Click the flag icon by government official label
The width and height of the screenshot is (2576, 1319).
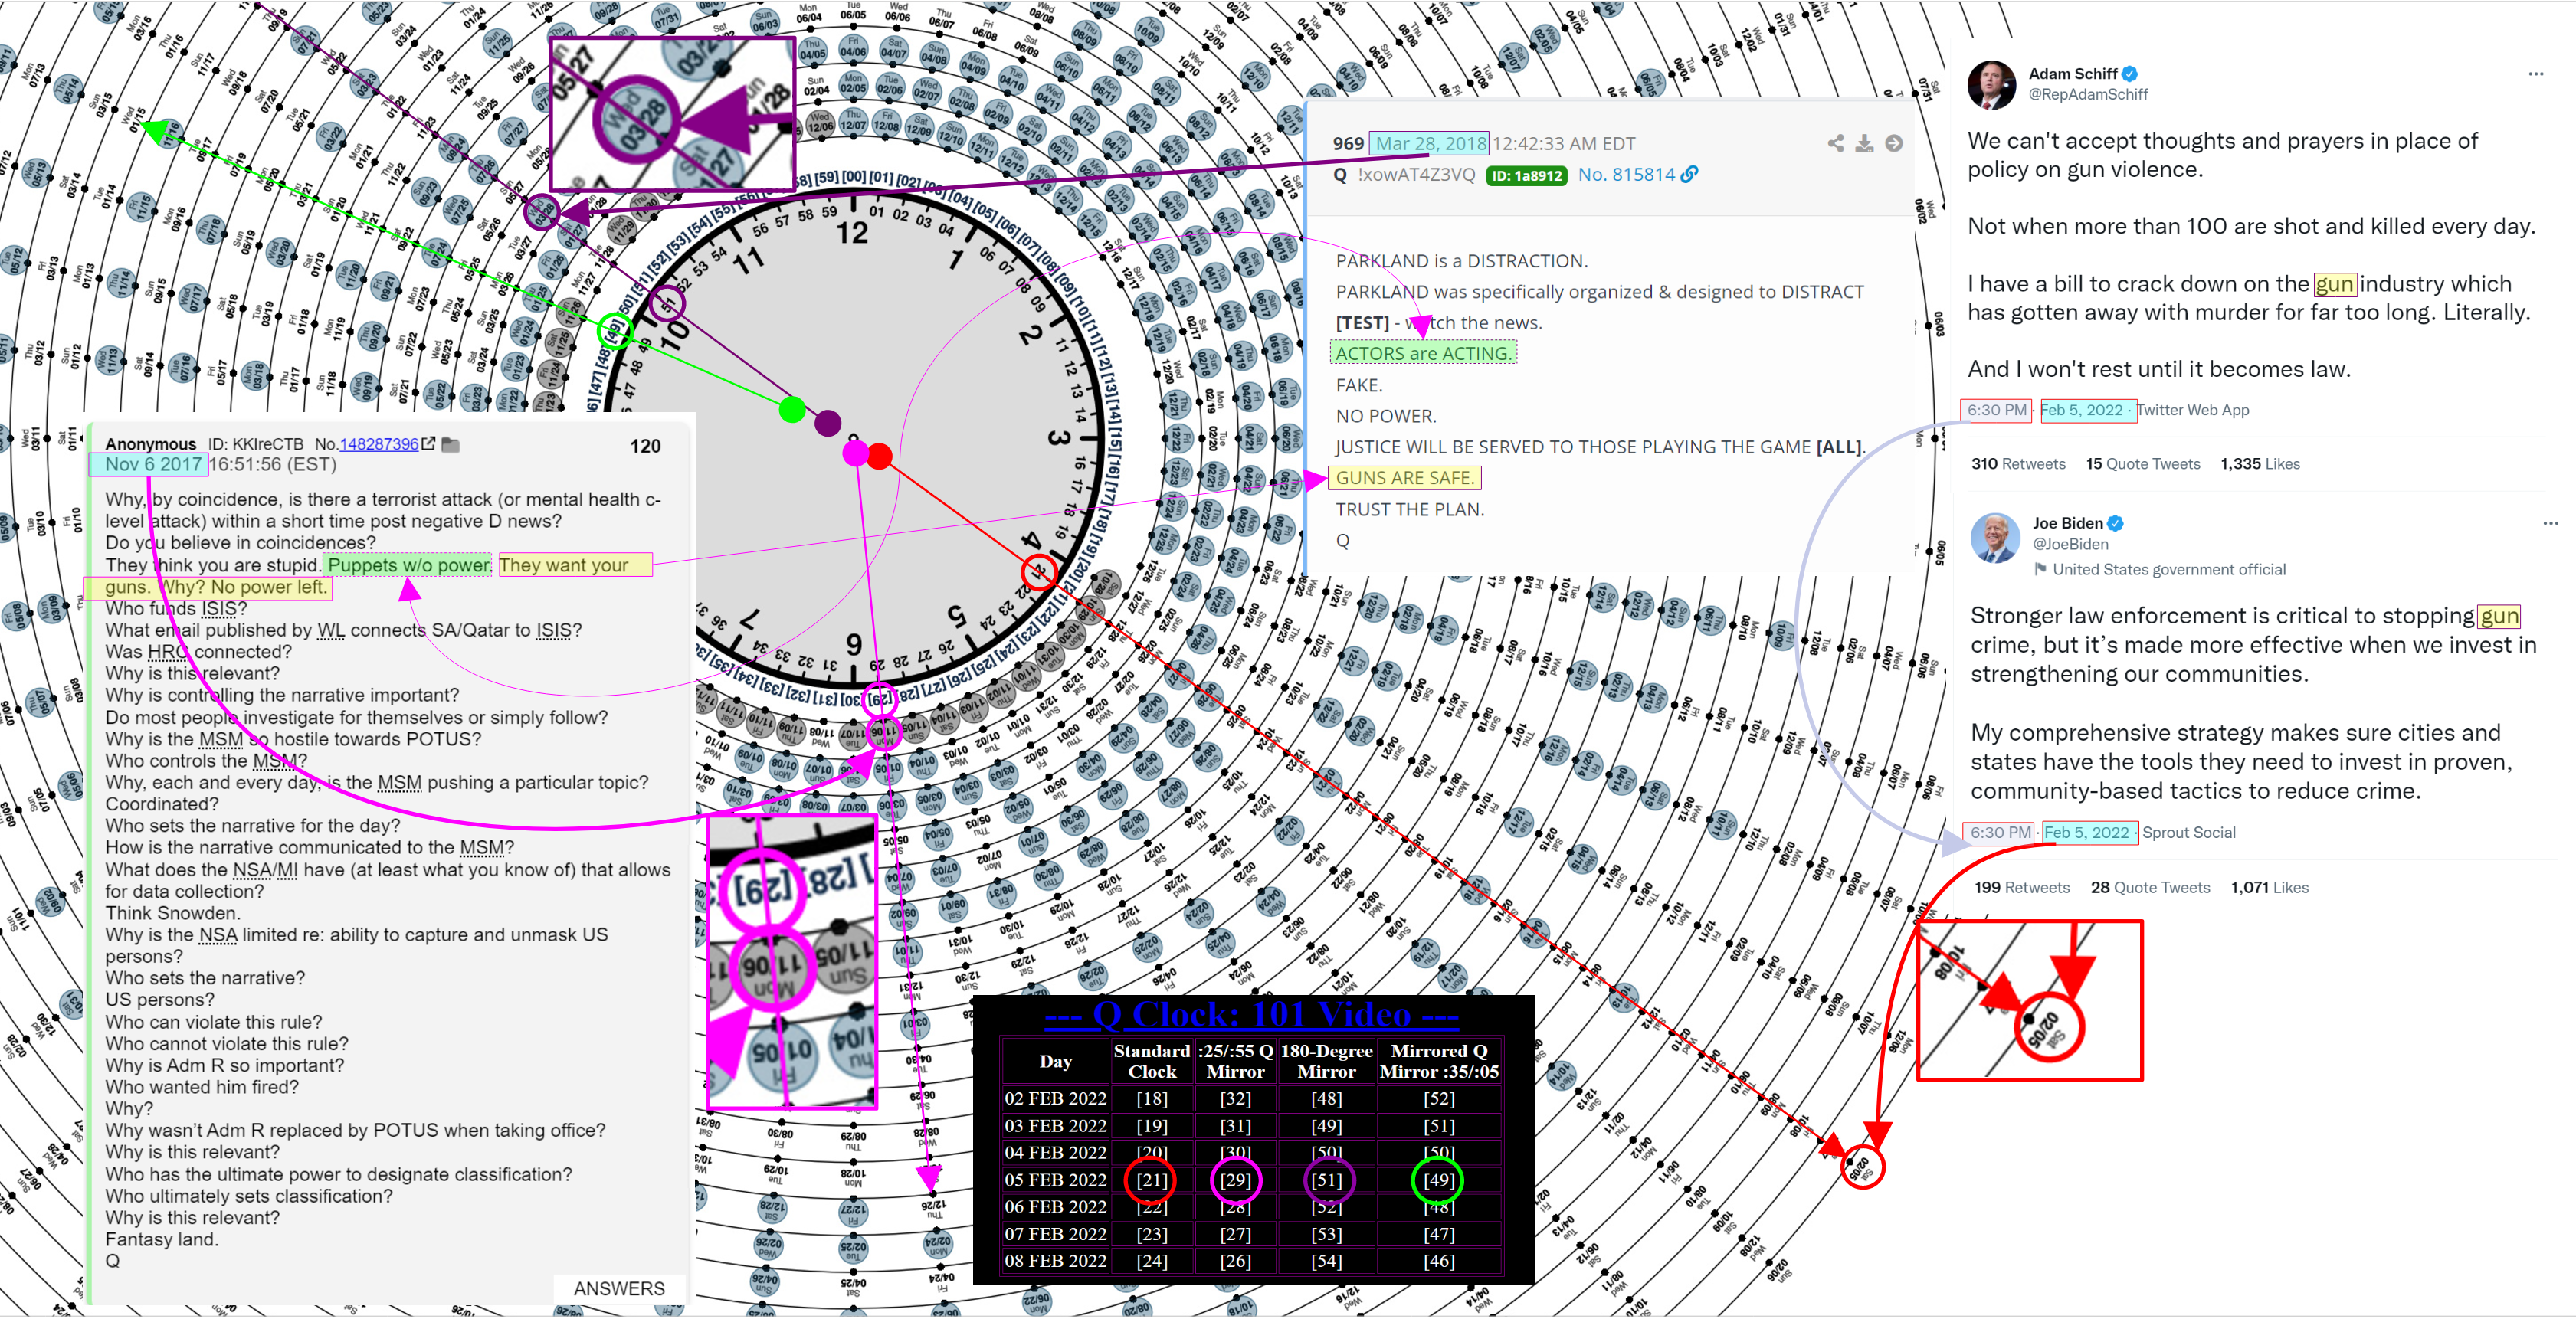click(x=2040, y=569)
